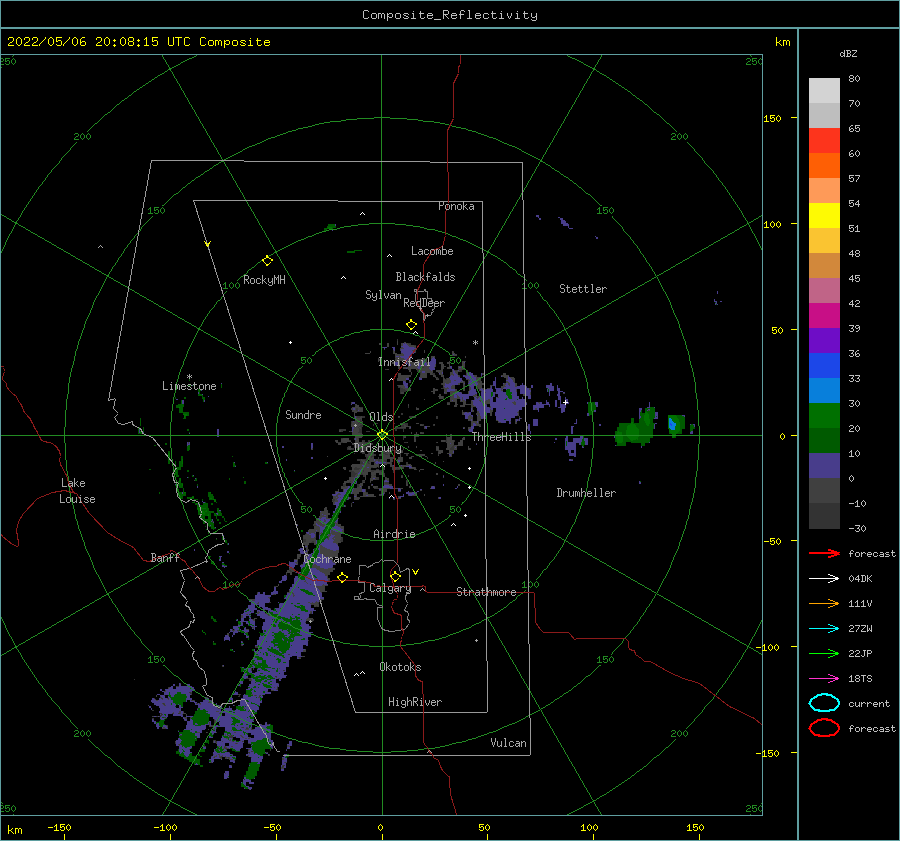This screenshot has width=900, height=841.
Task: Click the 20 dBZ green color swatch
Action: (x=824, y=415)
